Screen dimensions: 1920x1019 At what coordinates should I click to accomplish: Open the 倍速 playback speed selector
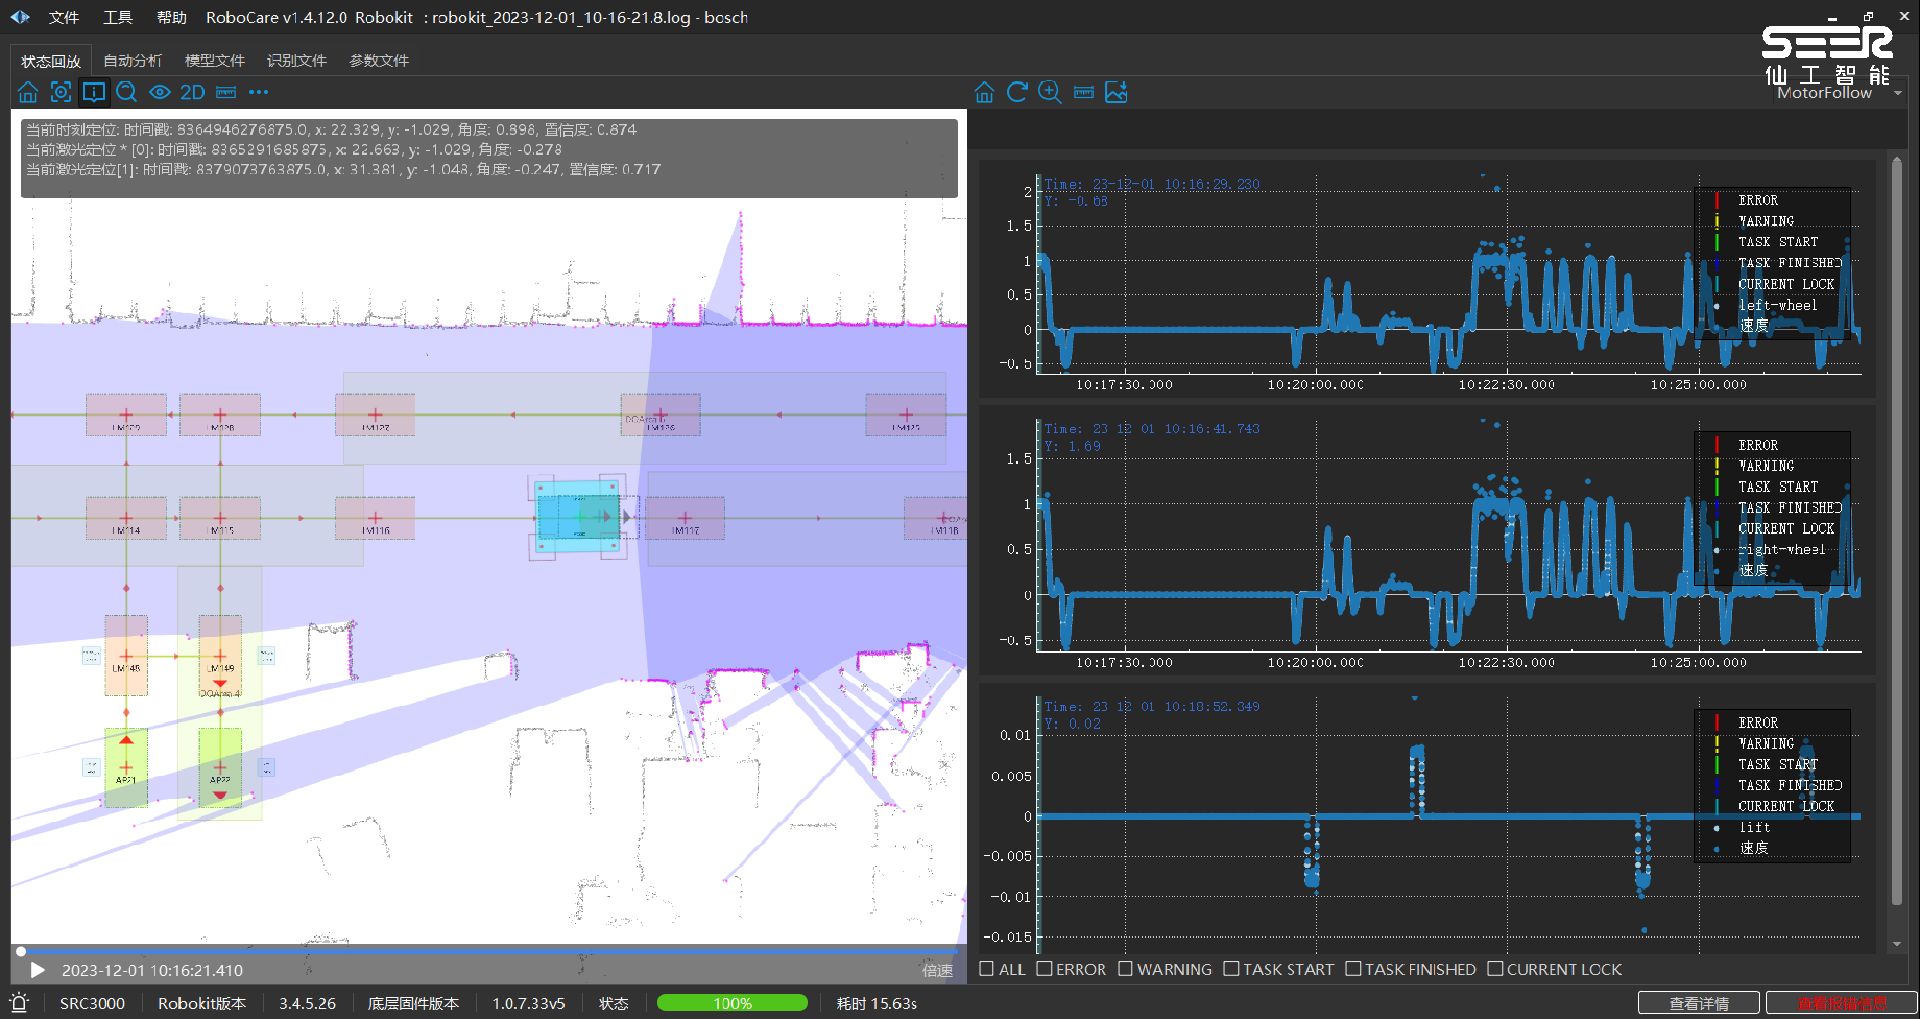(x=937, y=970)
